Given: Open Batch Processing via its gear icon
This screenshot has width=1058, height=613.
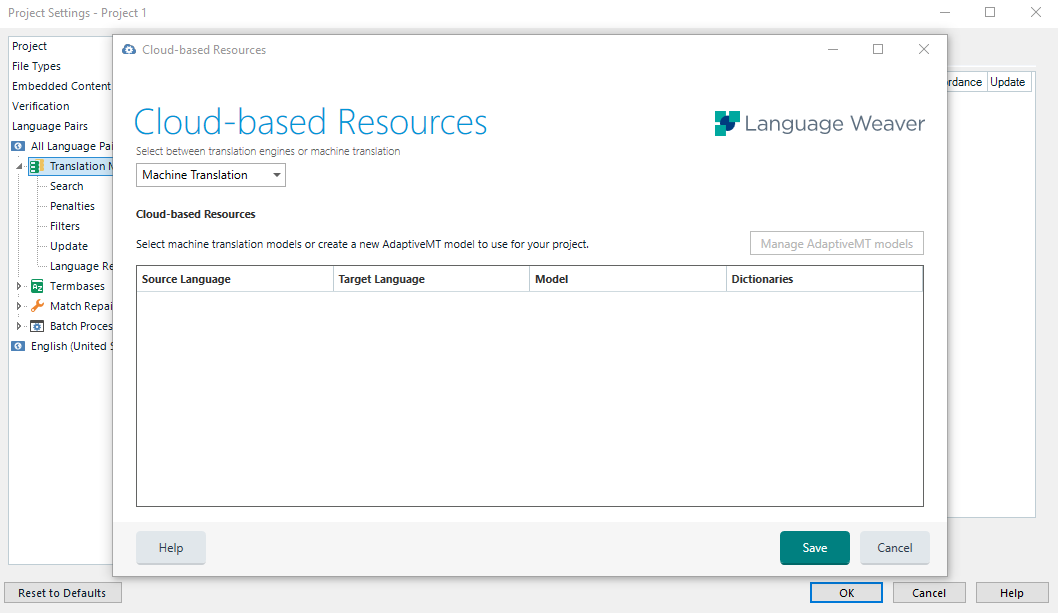Looking at the screenshot, I should [x=38, y=326].
